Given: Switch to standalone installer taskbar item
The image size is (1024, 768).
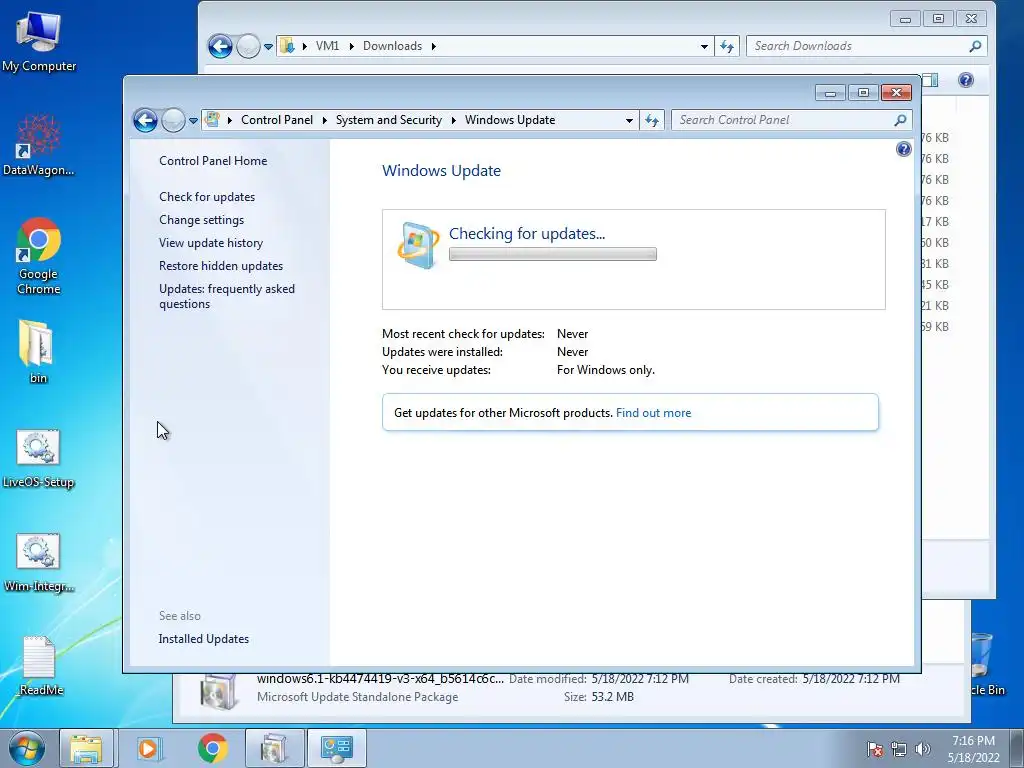Looking at the screenshot, I should 274,748.
